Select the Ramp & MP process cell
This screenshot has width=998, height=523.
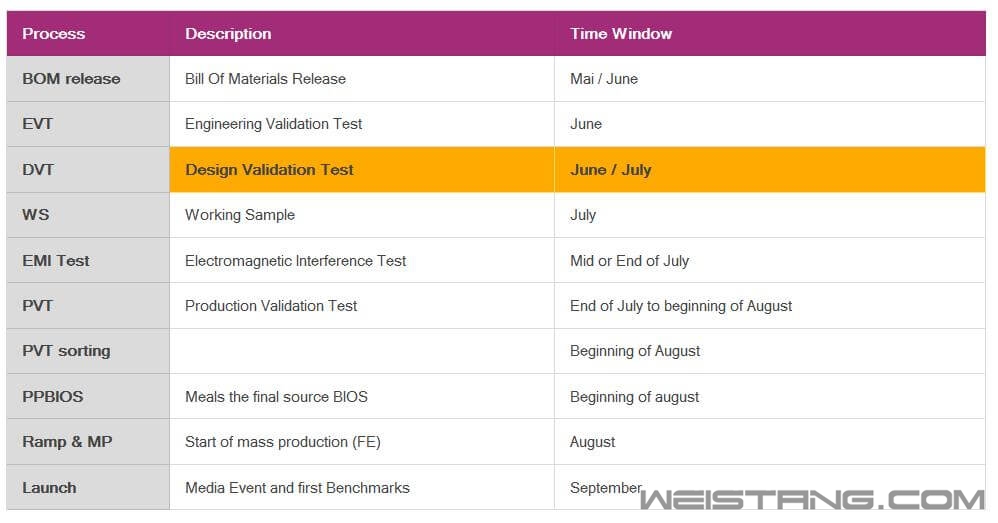pyautogui.click(x=67, y=442)
